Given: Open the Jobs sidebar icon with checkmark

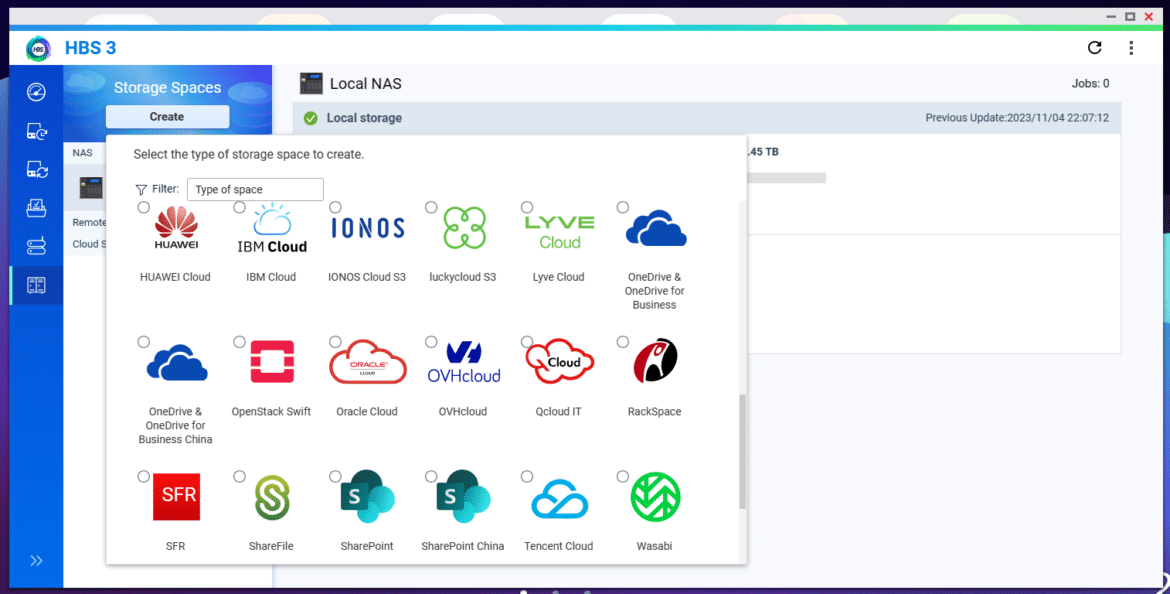Looking at the screenshot, I should click(36, 207).
